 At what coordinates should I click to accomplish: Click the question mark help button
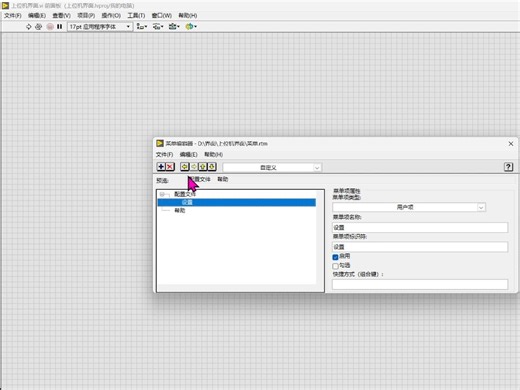point(508,167)
